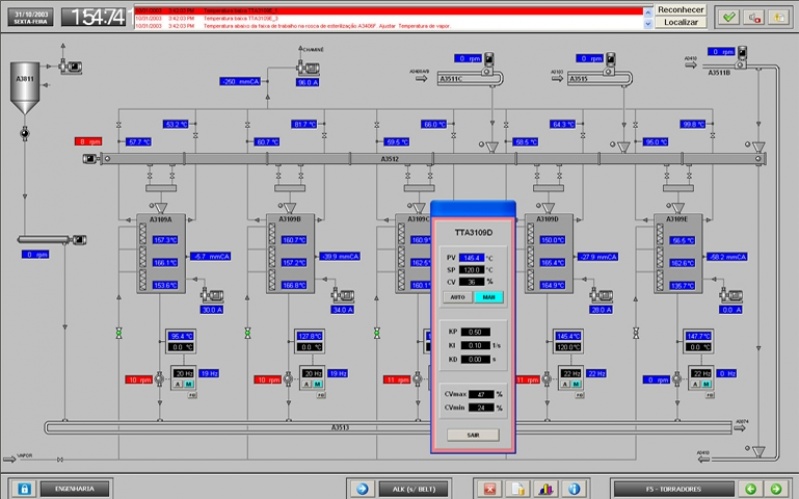
Task: Open the F5 - TORRADORES screen selector
Action: [674, 489]
